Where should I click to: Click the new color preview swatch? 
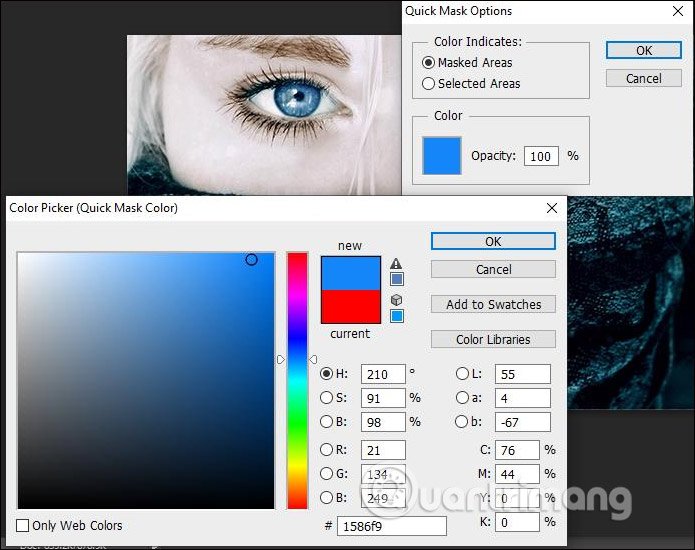[x=351, y=273]
